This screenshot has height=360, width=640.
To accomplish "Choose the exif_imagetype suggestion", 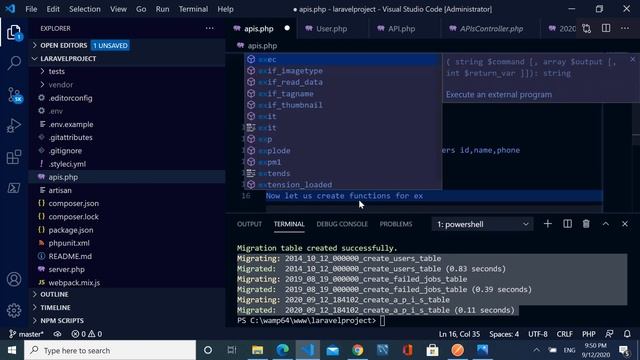I will tap(342, 71).
